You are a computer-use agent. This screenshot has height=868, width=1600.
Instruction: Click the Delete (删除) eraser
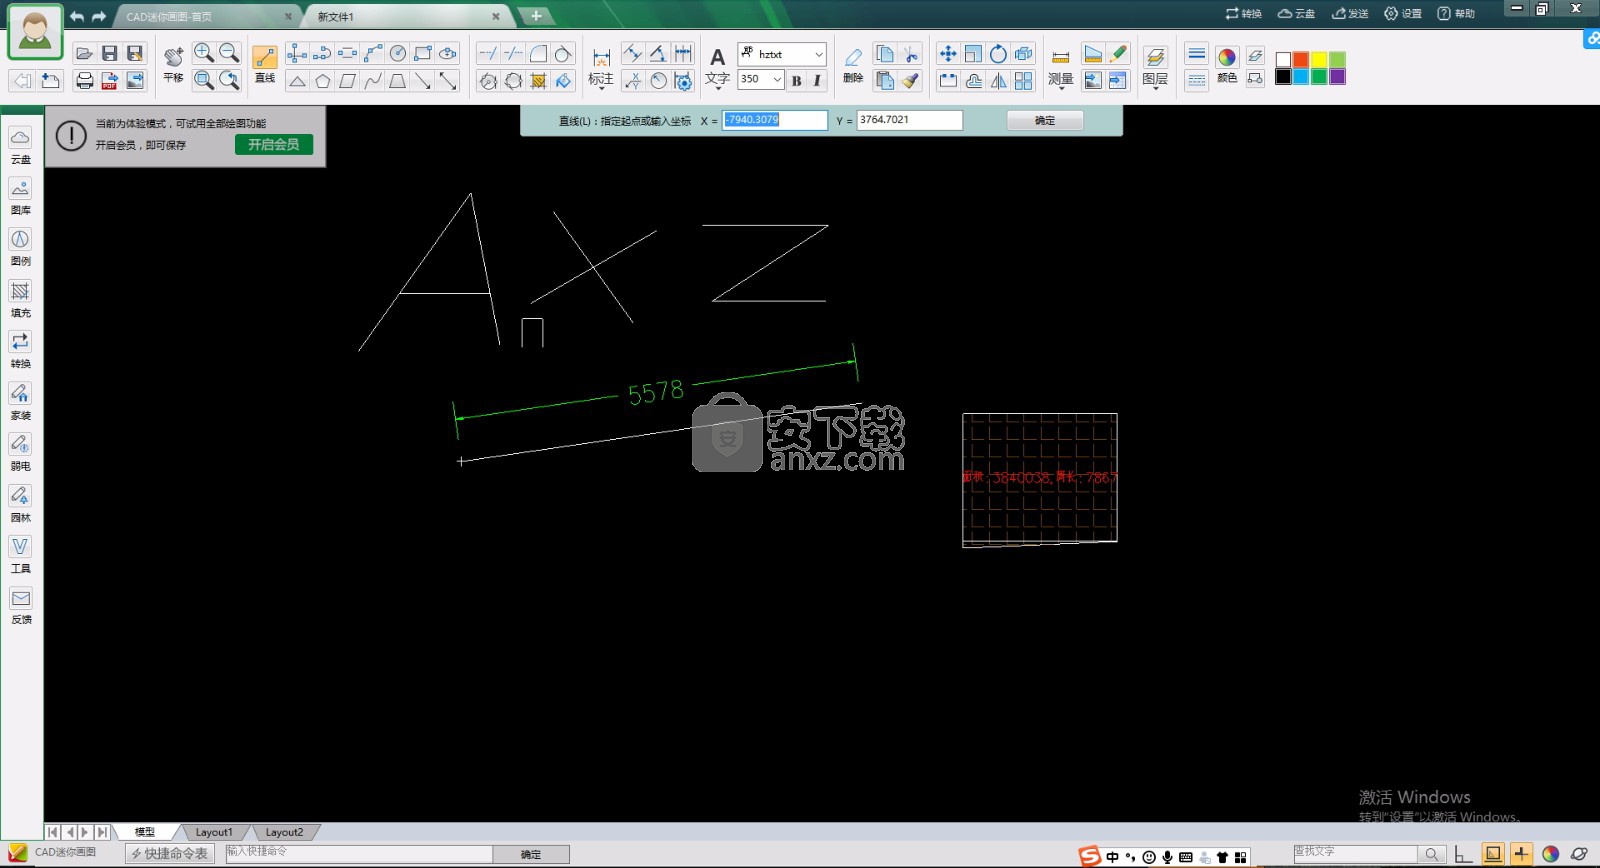click(x=853, y=65)
